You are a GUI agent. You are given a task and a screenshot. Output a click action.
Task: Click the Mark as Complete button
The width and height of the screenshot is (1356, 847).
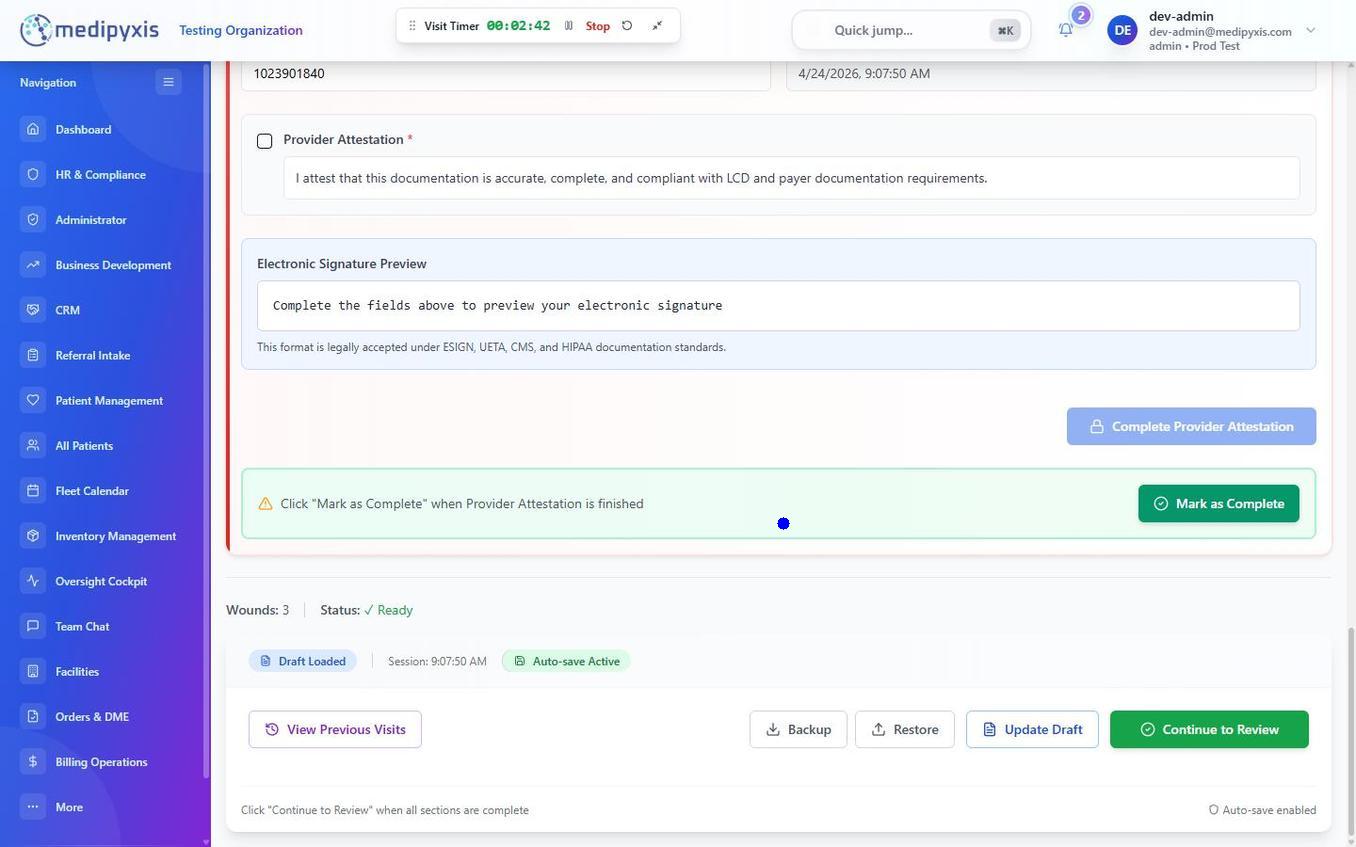pos(1219,504)
